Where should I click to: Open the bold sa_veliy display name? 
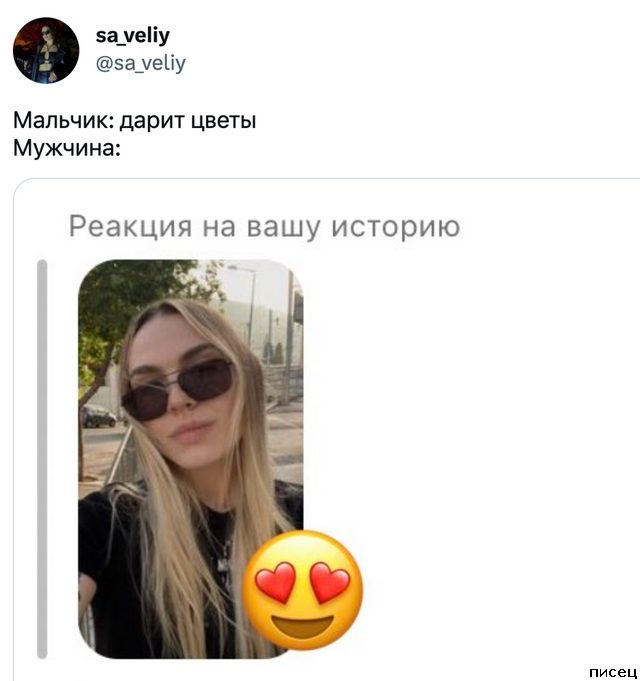132,36
